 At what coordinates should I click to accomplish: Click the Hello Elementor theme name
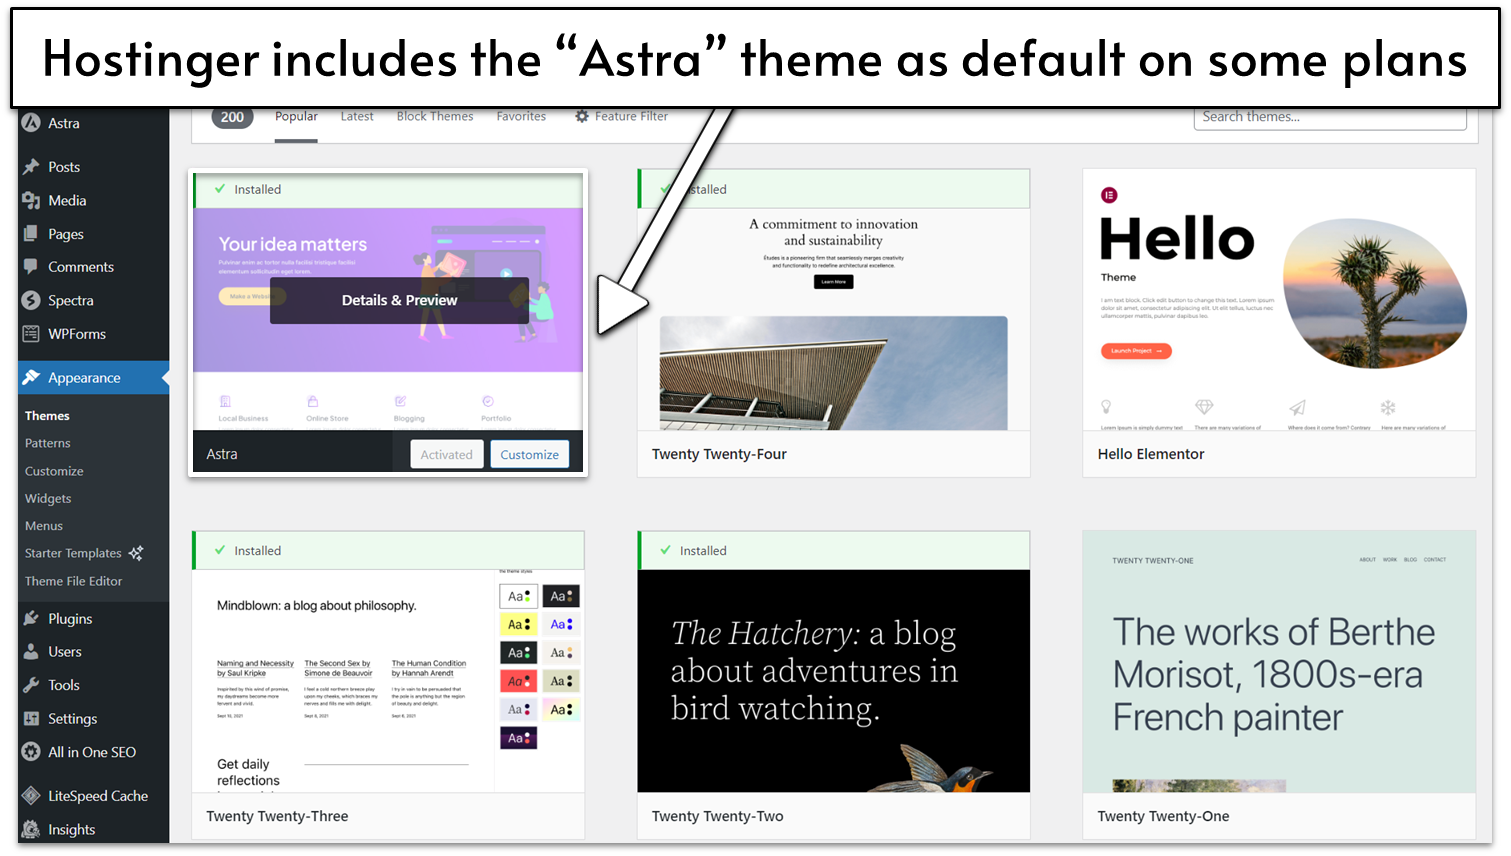pos(1151,454)
